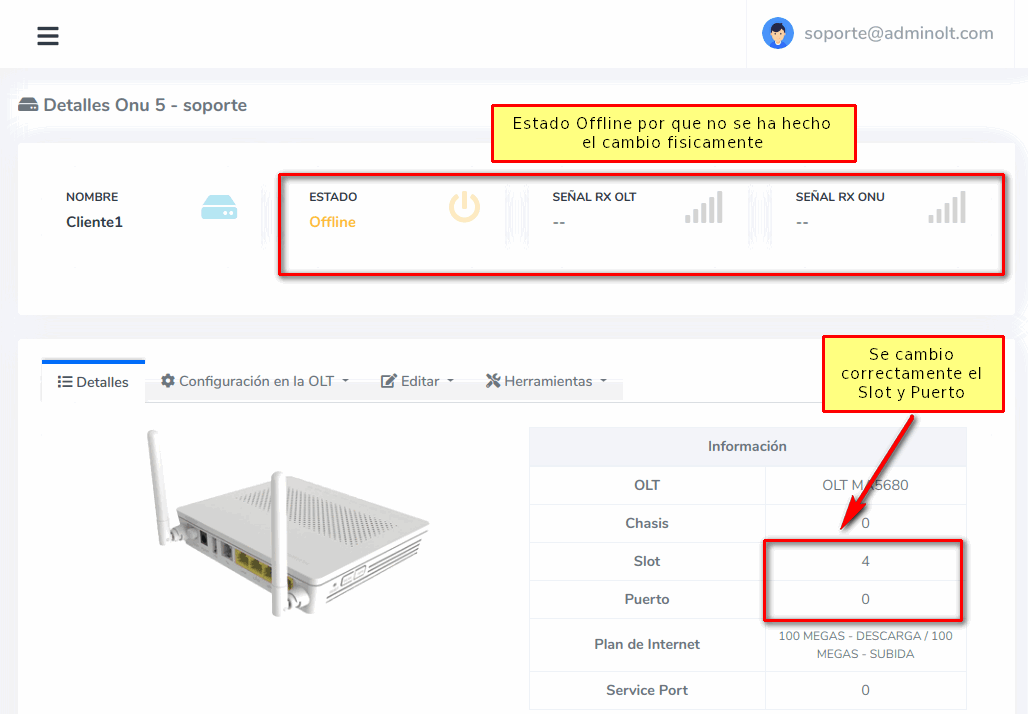The width and height of the screenshot is (1028, 714).
Task: Click the Señal RX ONU signal bars
Action: point(947,207)
